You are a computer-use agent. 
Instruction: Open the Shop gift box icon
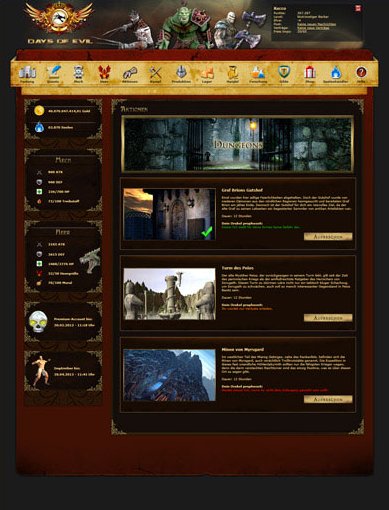310,73
